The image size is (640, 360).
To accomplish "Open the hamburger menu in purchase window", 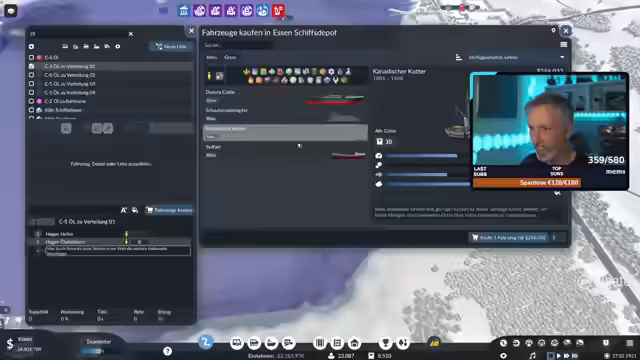I will (x=564, y=44).
